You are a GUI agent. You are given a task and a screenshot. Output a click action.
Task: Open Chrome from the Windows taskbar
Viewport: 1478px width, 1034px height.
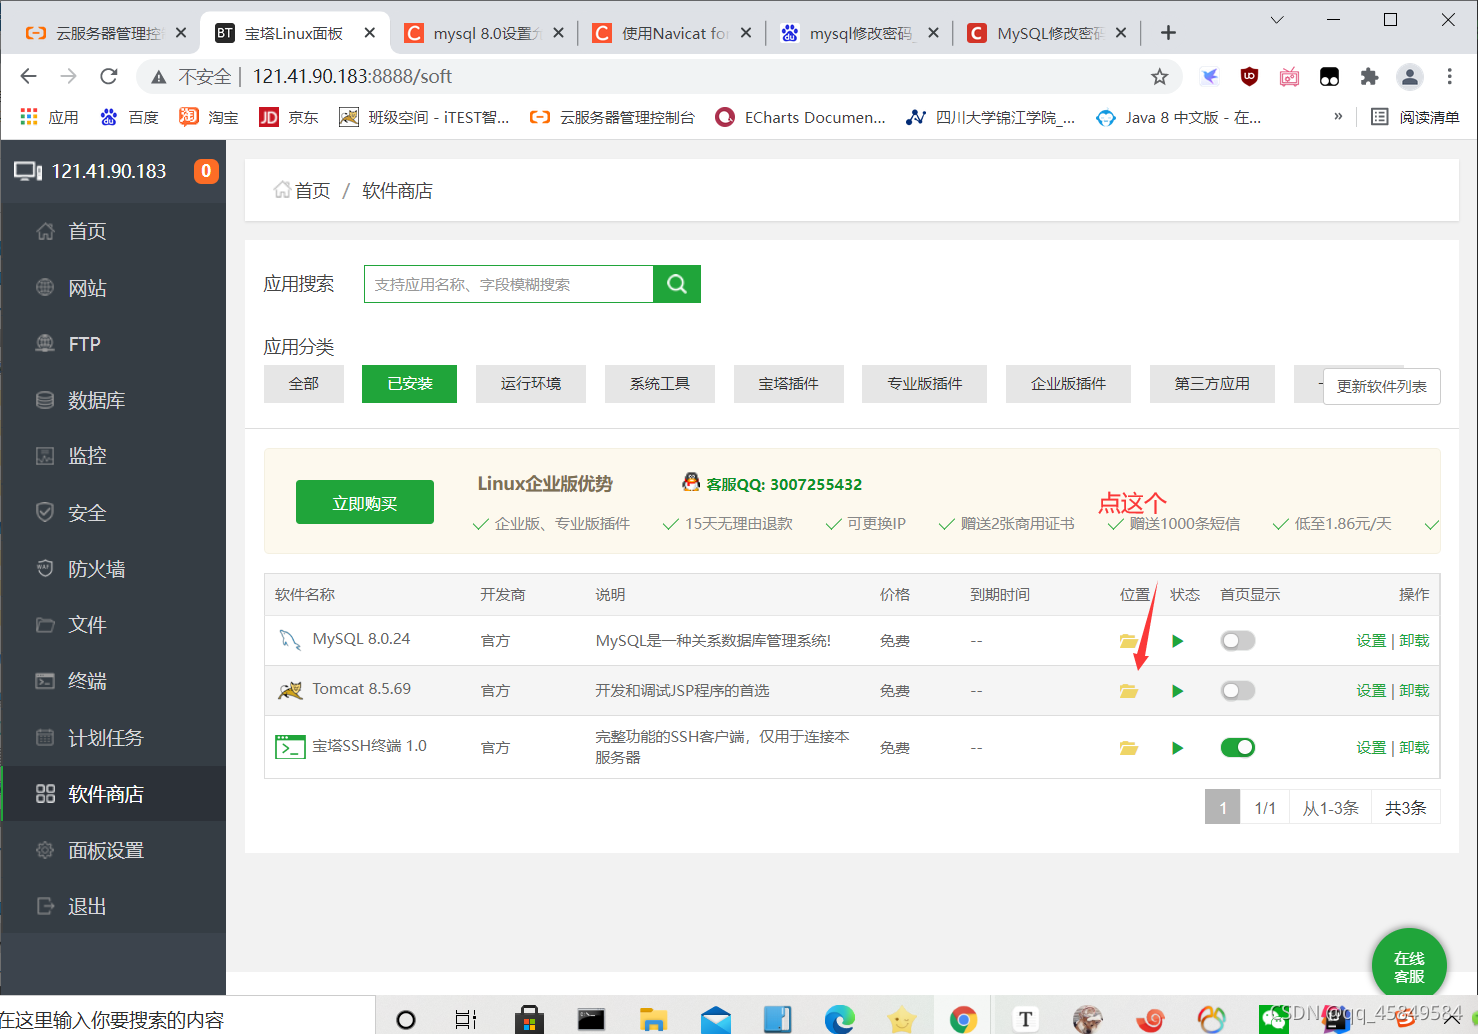pos(963,1019)
